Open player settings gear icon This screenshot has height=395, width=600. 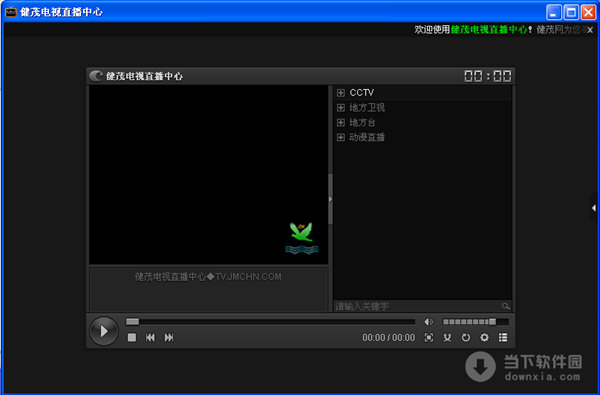(x=484, y=337)
